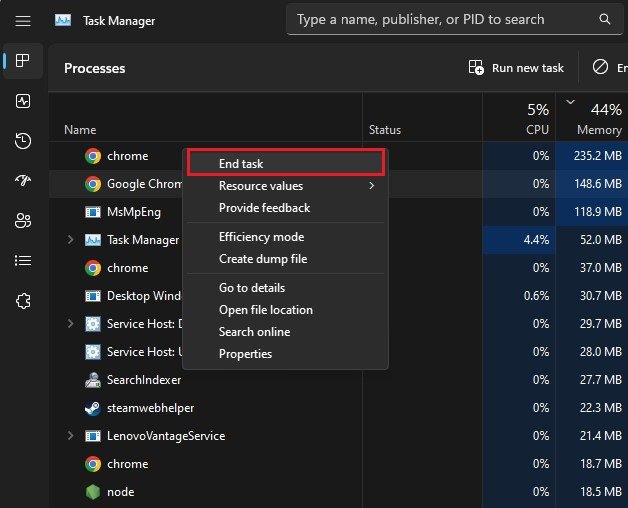Sort by the Status column header
Viewport: 628px width, 508px height.
click(385, 130)
